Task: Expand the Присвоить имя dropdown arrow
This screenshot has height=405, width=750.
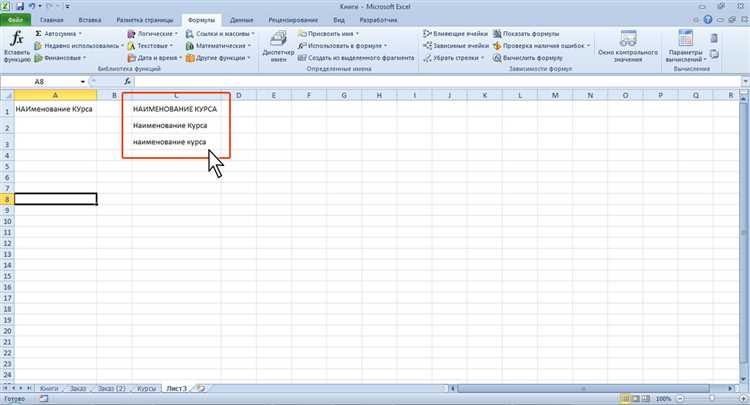Action: (x=357, y=34)
